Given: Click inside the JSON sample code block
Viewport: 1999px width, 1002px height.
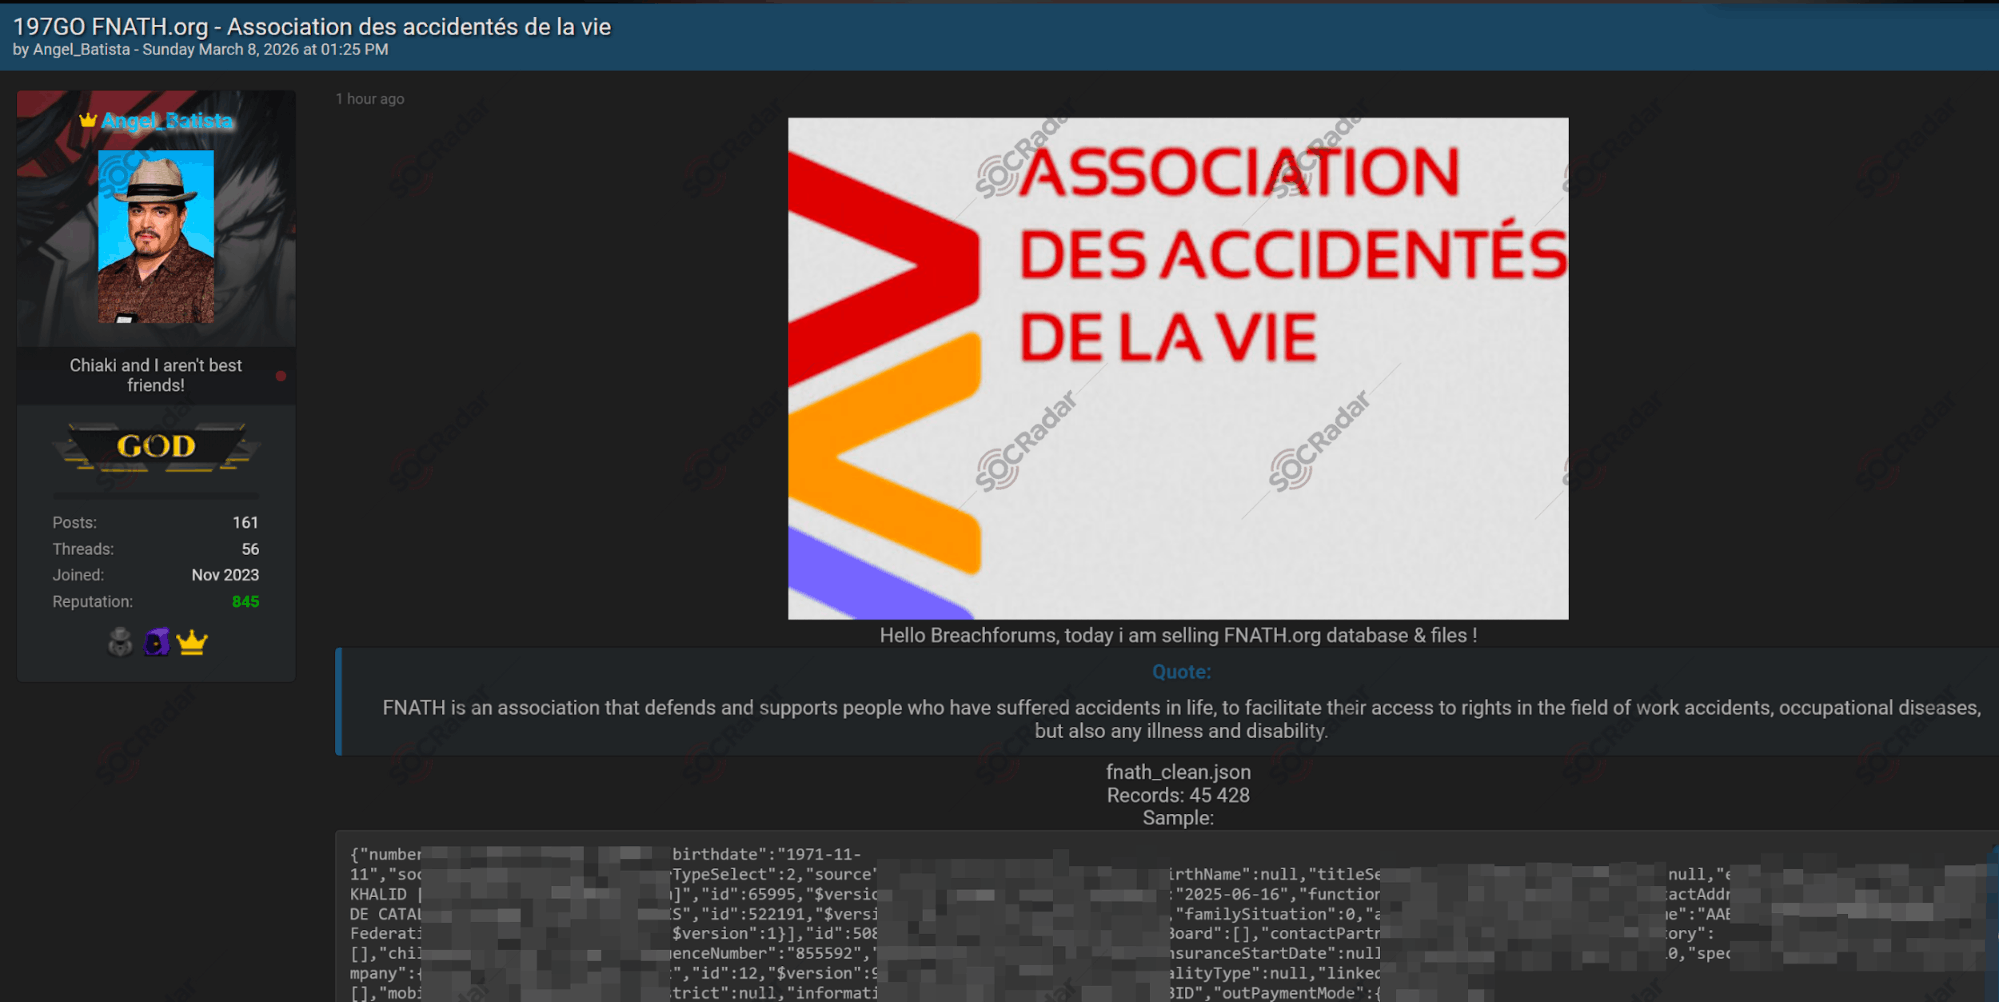Looking at the screenshot, I should [1166, 917].
